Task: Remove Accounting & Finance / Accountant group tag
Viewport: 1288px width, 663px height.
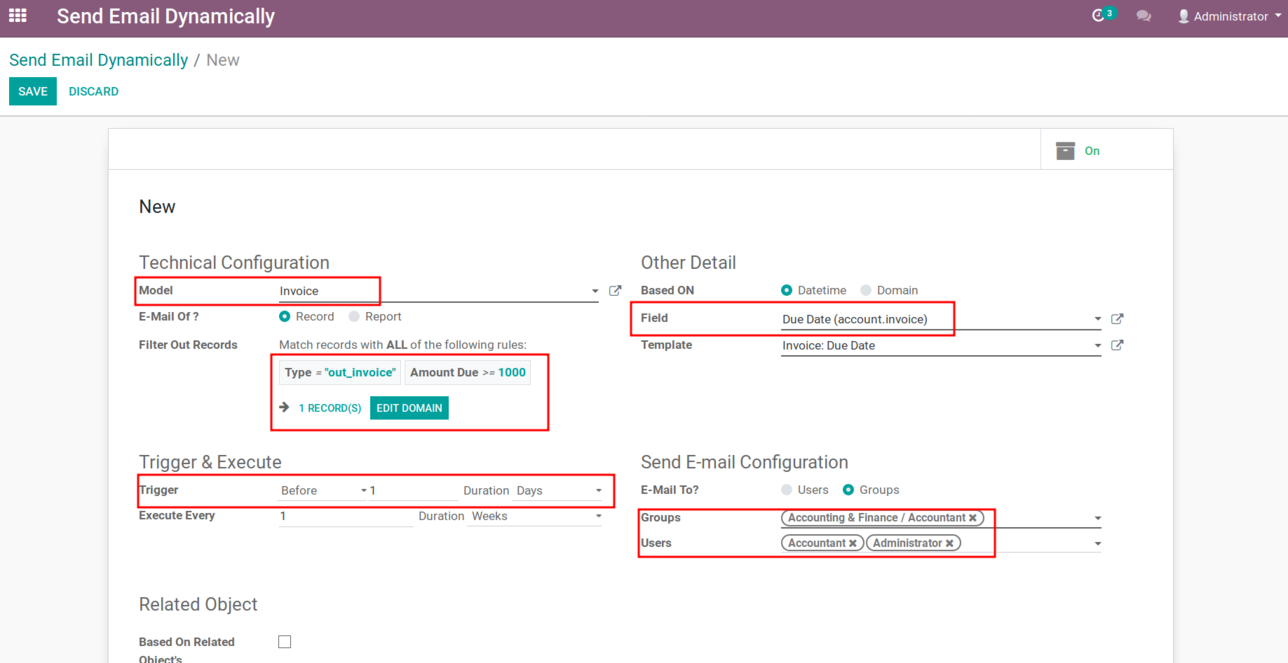Action: pyautogui.click(x=972, y=518)
